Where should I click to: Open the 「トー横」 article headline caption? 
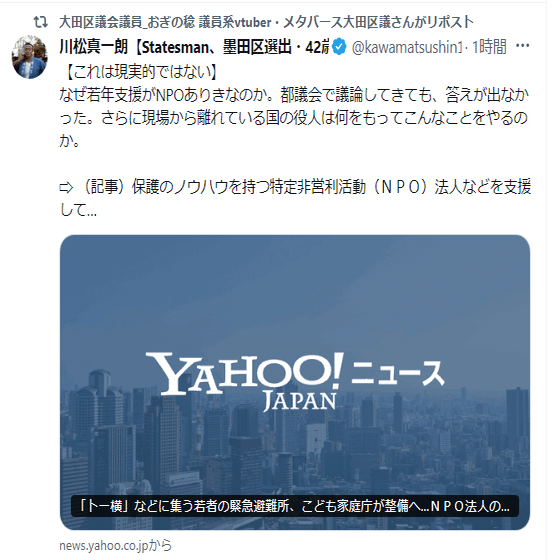(x=295, y=506)
